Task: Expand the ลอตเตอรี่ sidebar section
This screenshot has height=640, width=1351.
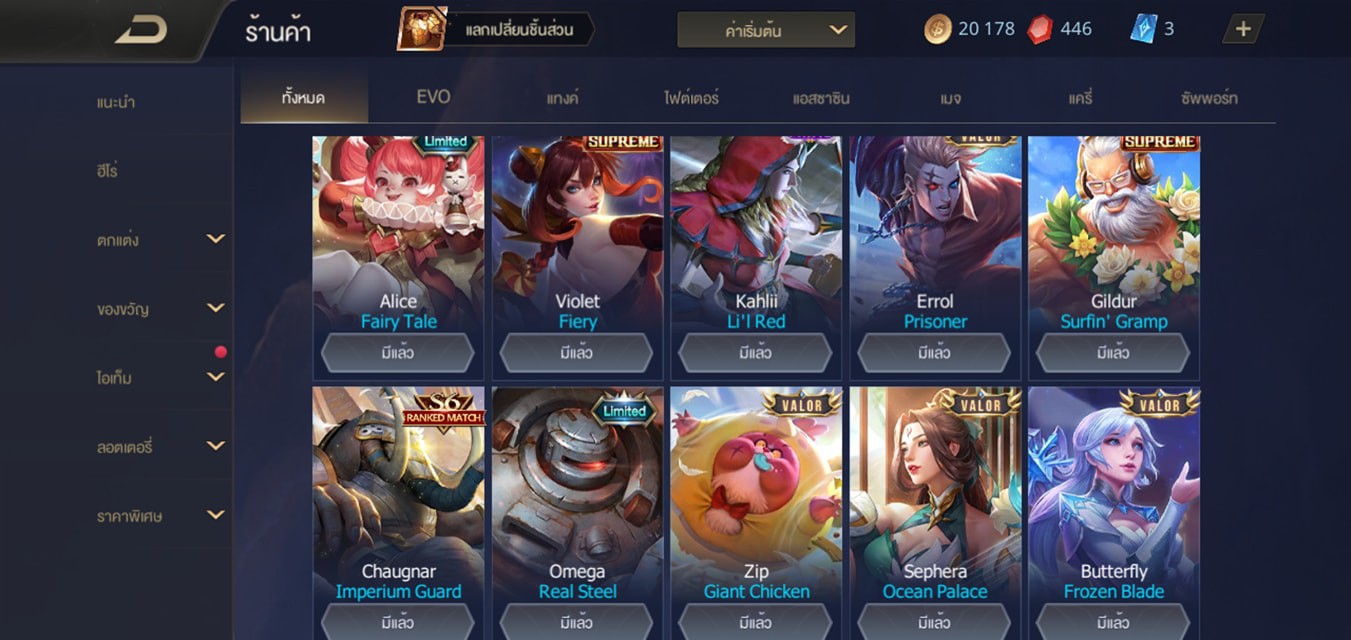Action: click(x=216, y=446)
